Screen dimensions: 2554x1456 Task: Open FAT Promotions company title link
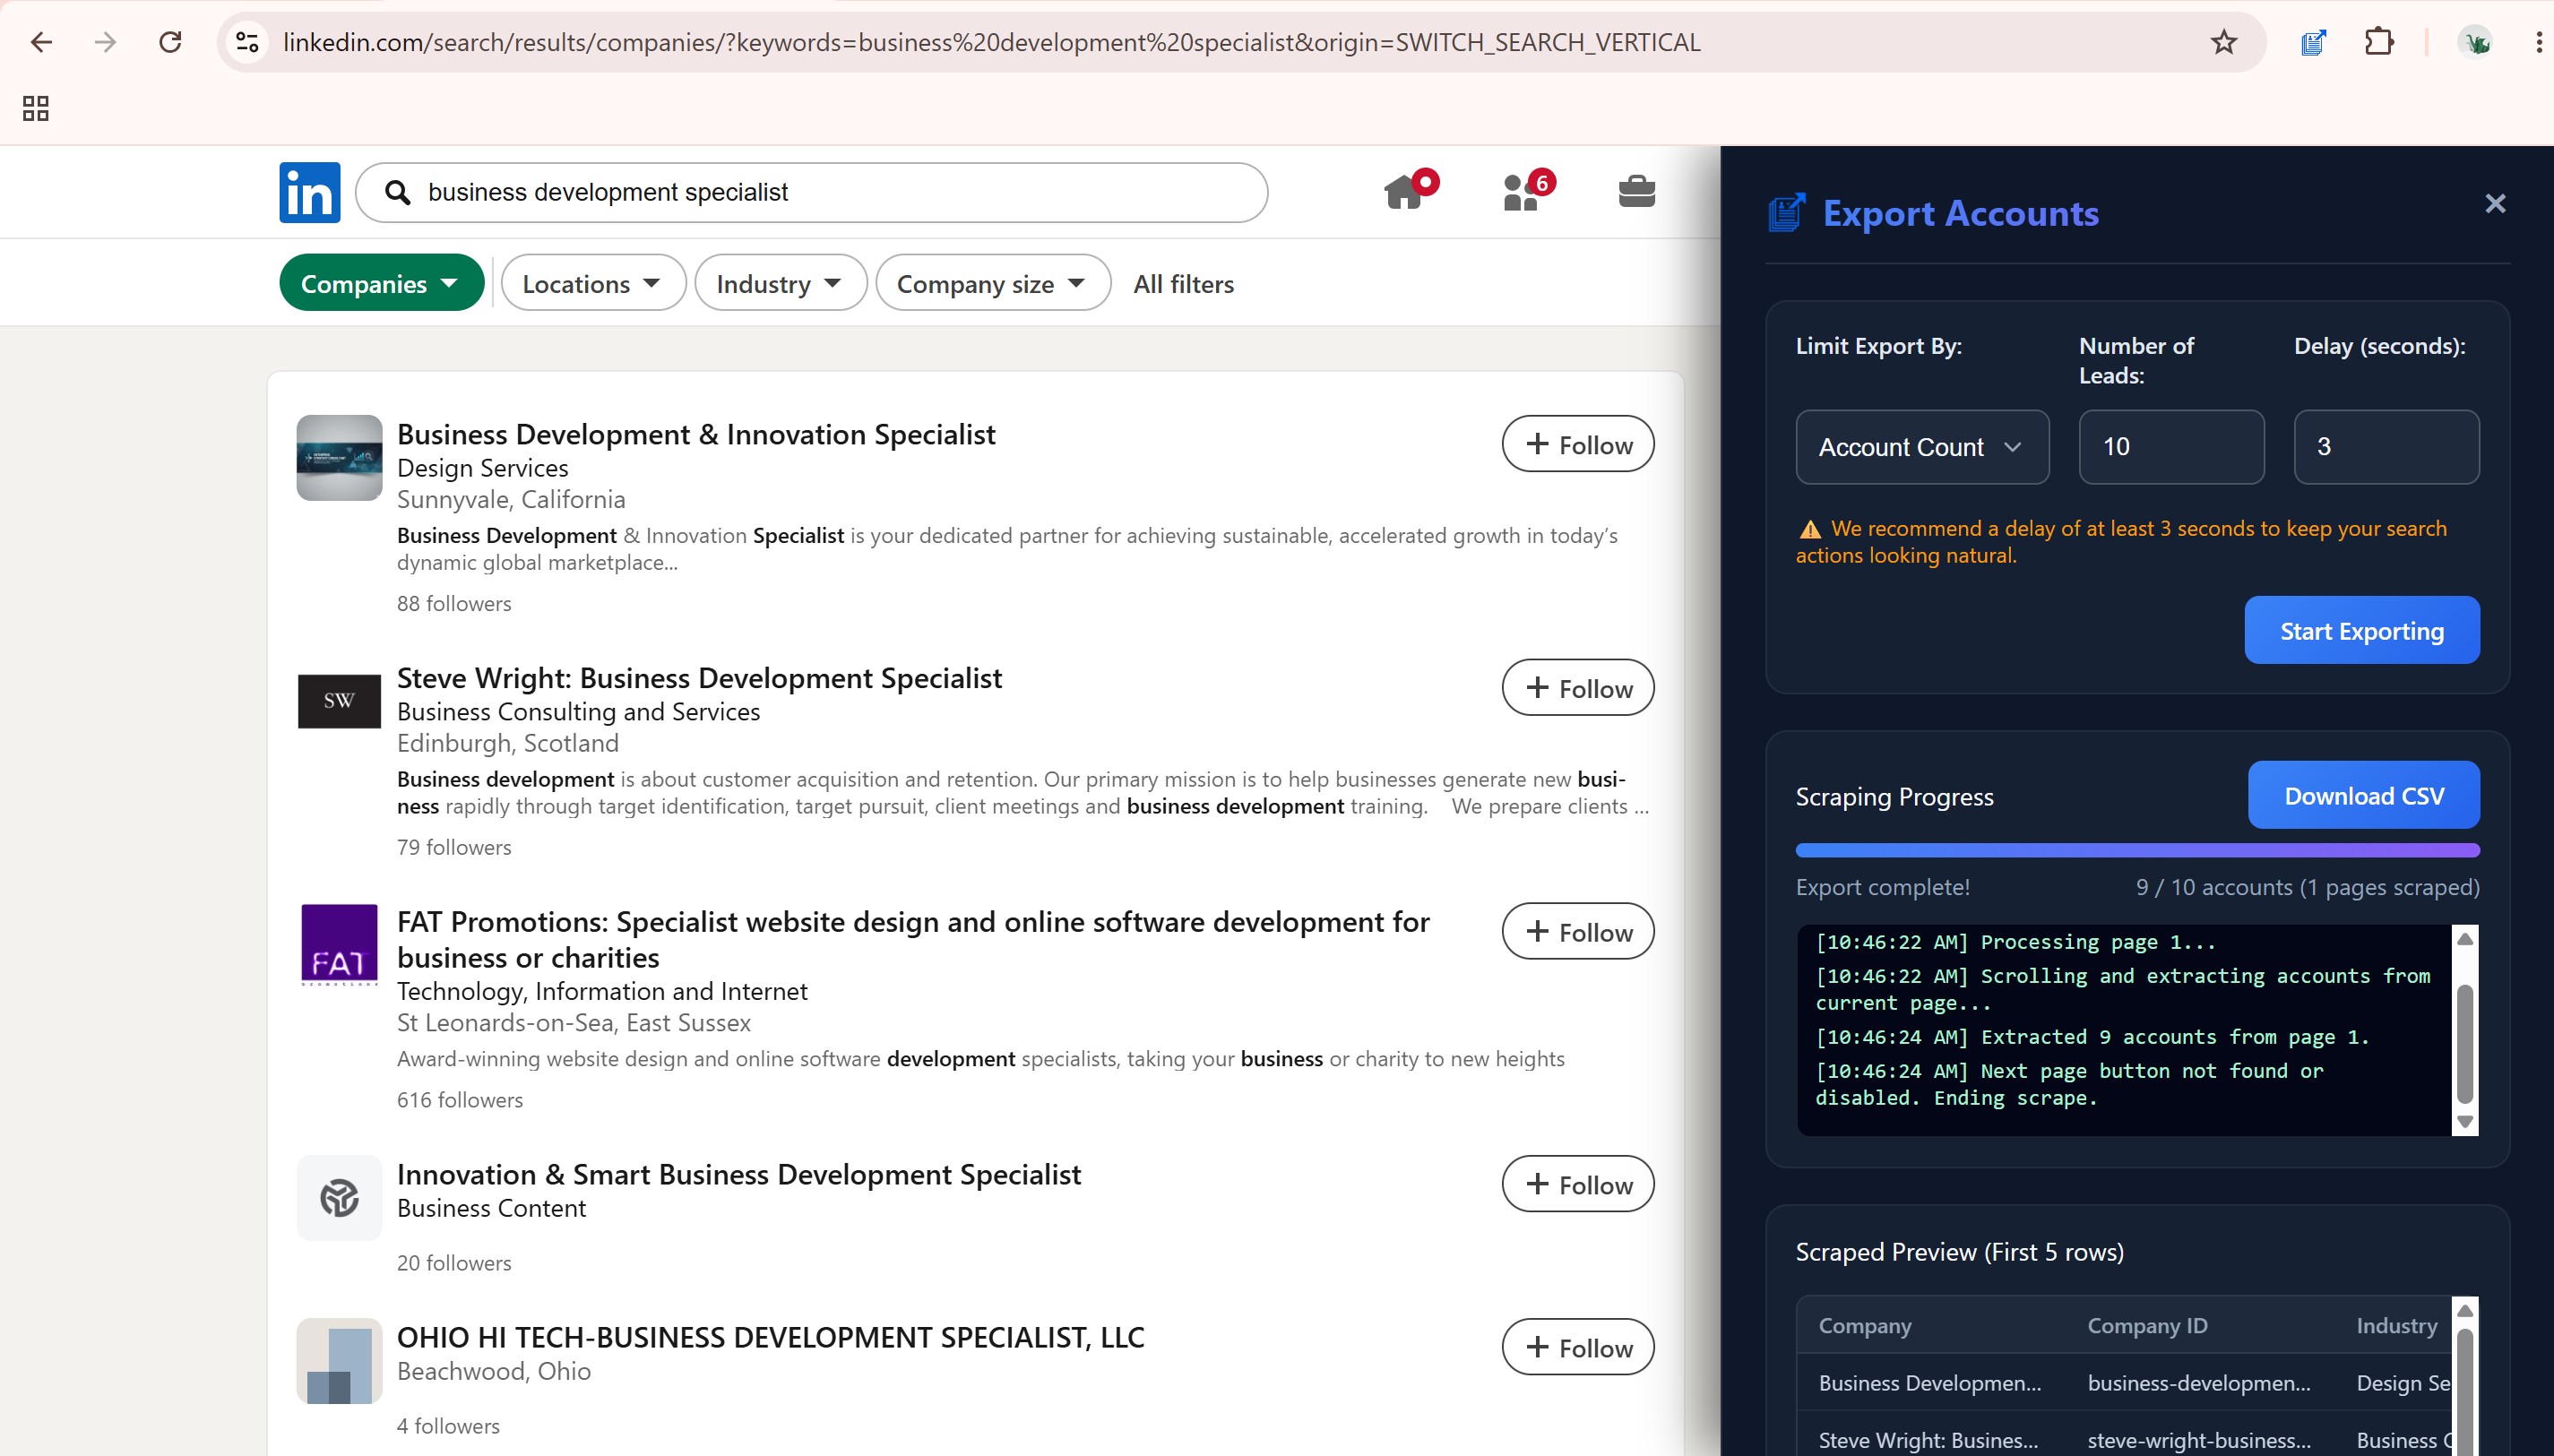(913, 939)
